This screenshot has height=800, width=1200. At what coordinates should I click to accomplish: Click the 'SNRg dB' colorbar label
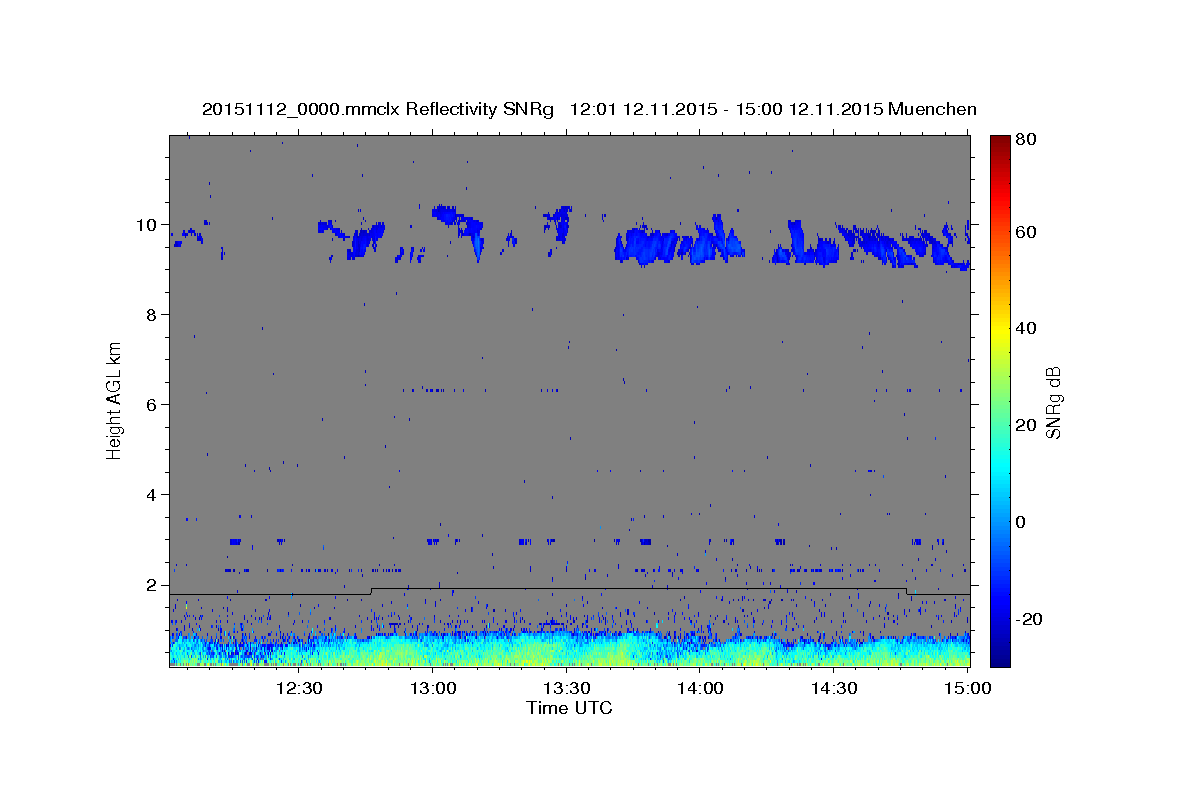[x=1052, y=402]
